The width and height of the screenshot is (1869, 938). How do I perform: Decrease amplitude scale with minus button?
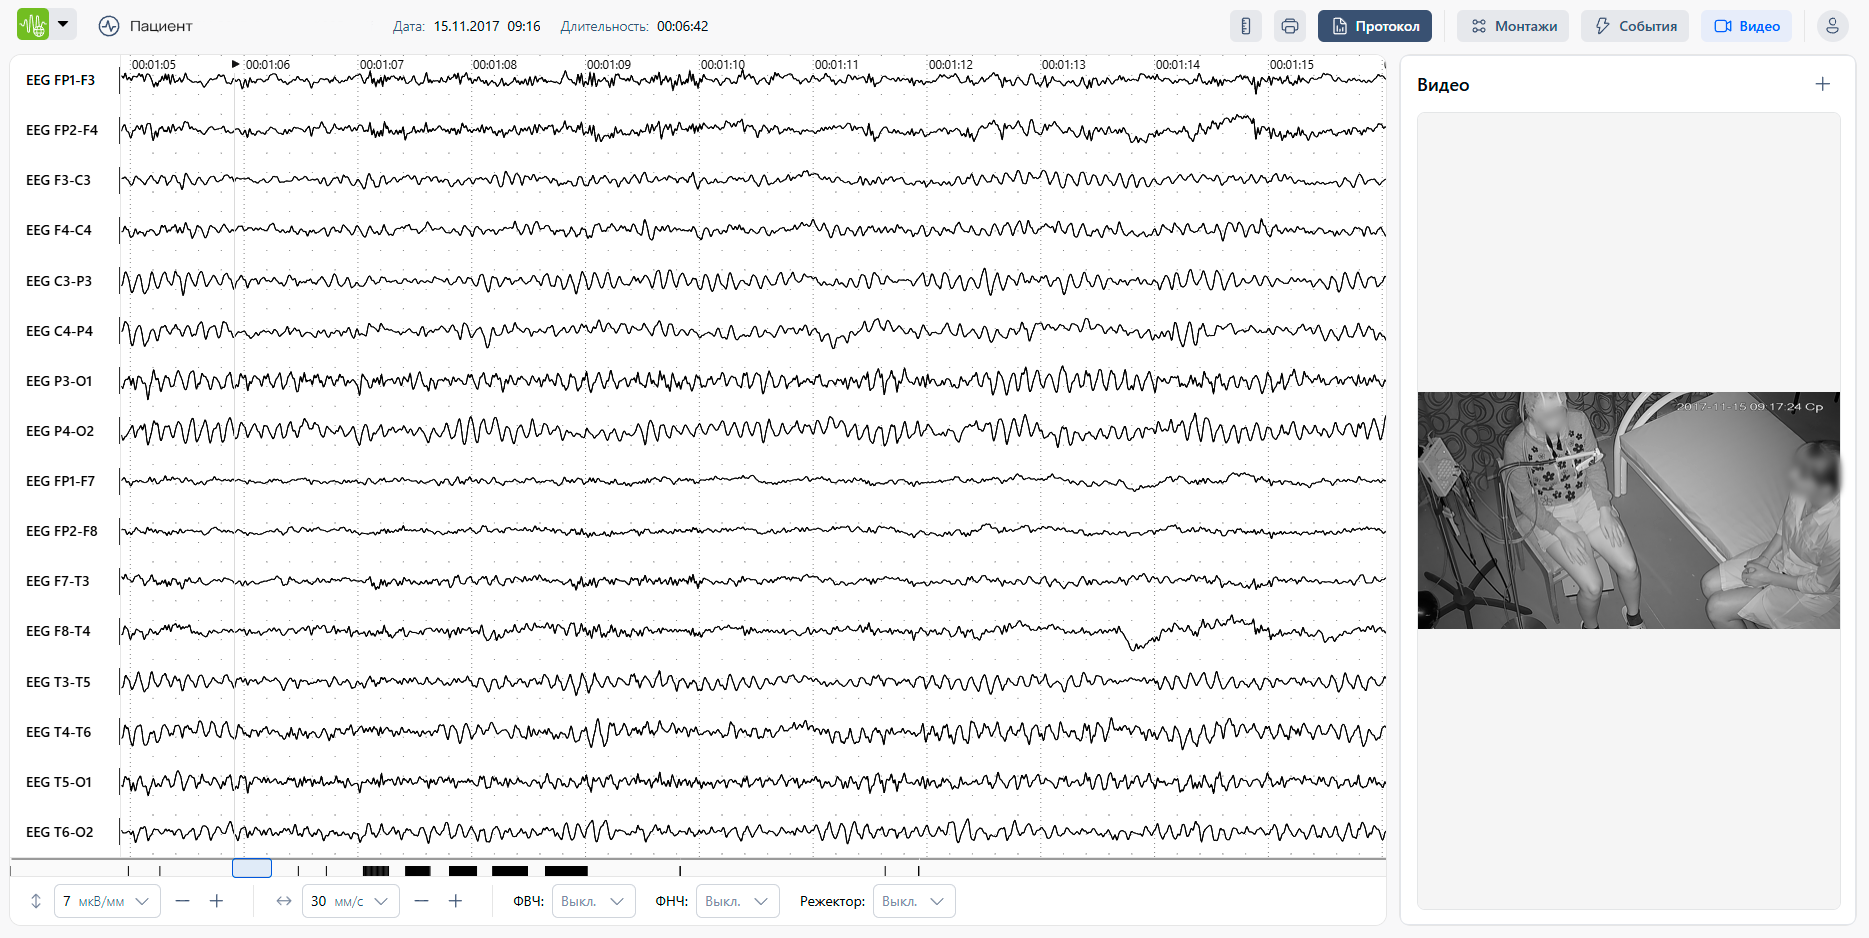point(182,901)
